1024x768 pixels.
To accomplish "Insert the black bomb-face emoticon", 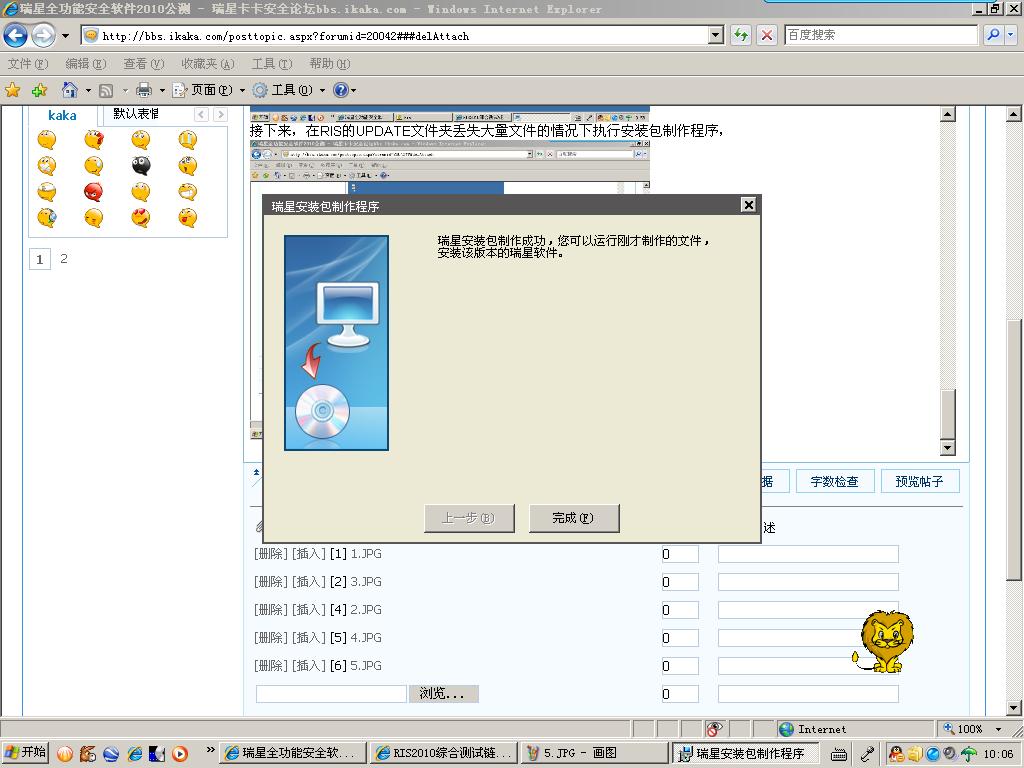I will click(140, 166).
